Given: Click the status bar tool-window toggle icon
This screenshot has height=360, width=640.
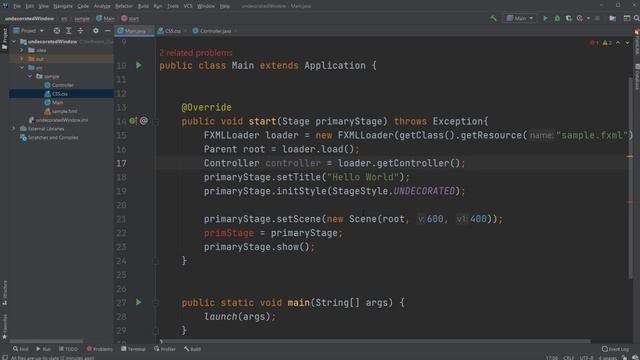Looking at the screenshot, I should (4, 358).
